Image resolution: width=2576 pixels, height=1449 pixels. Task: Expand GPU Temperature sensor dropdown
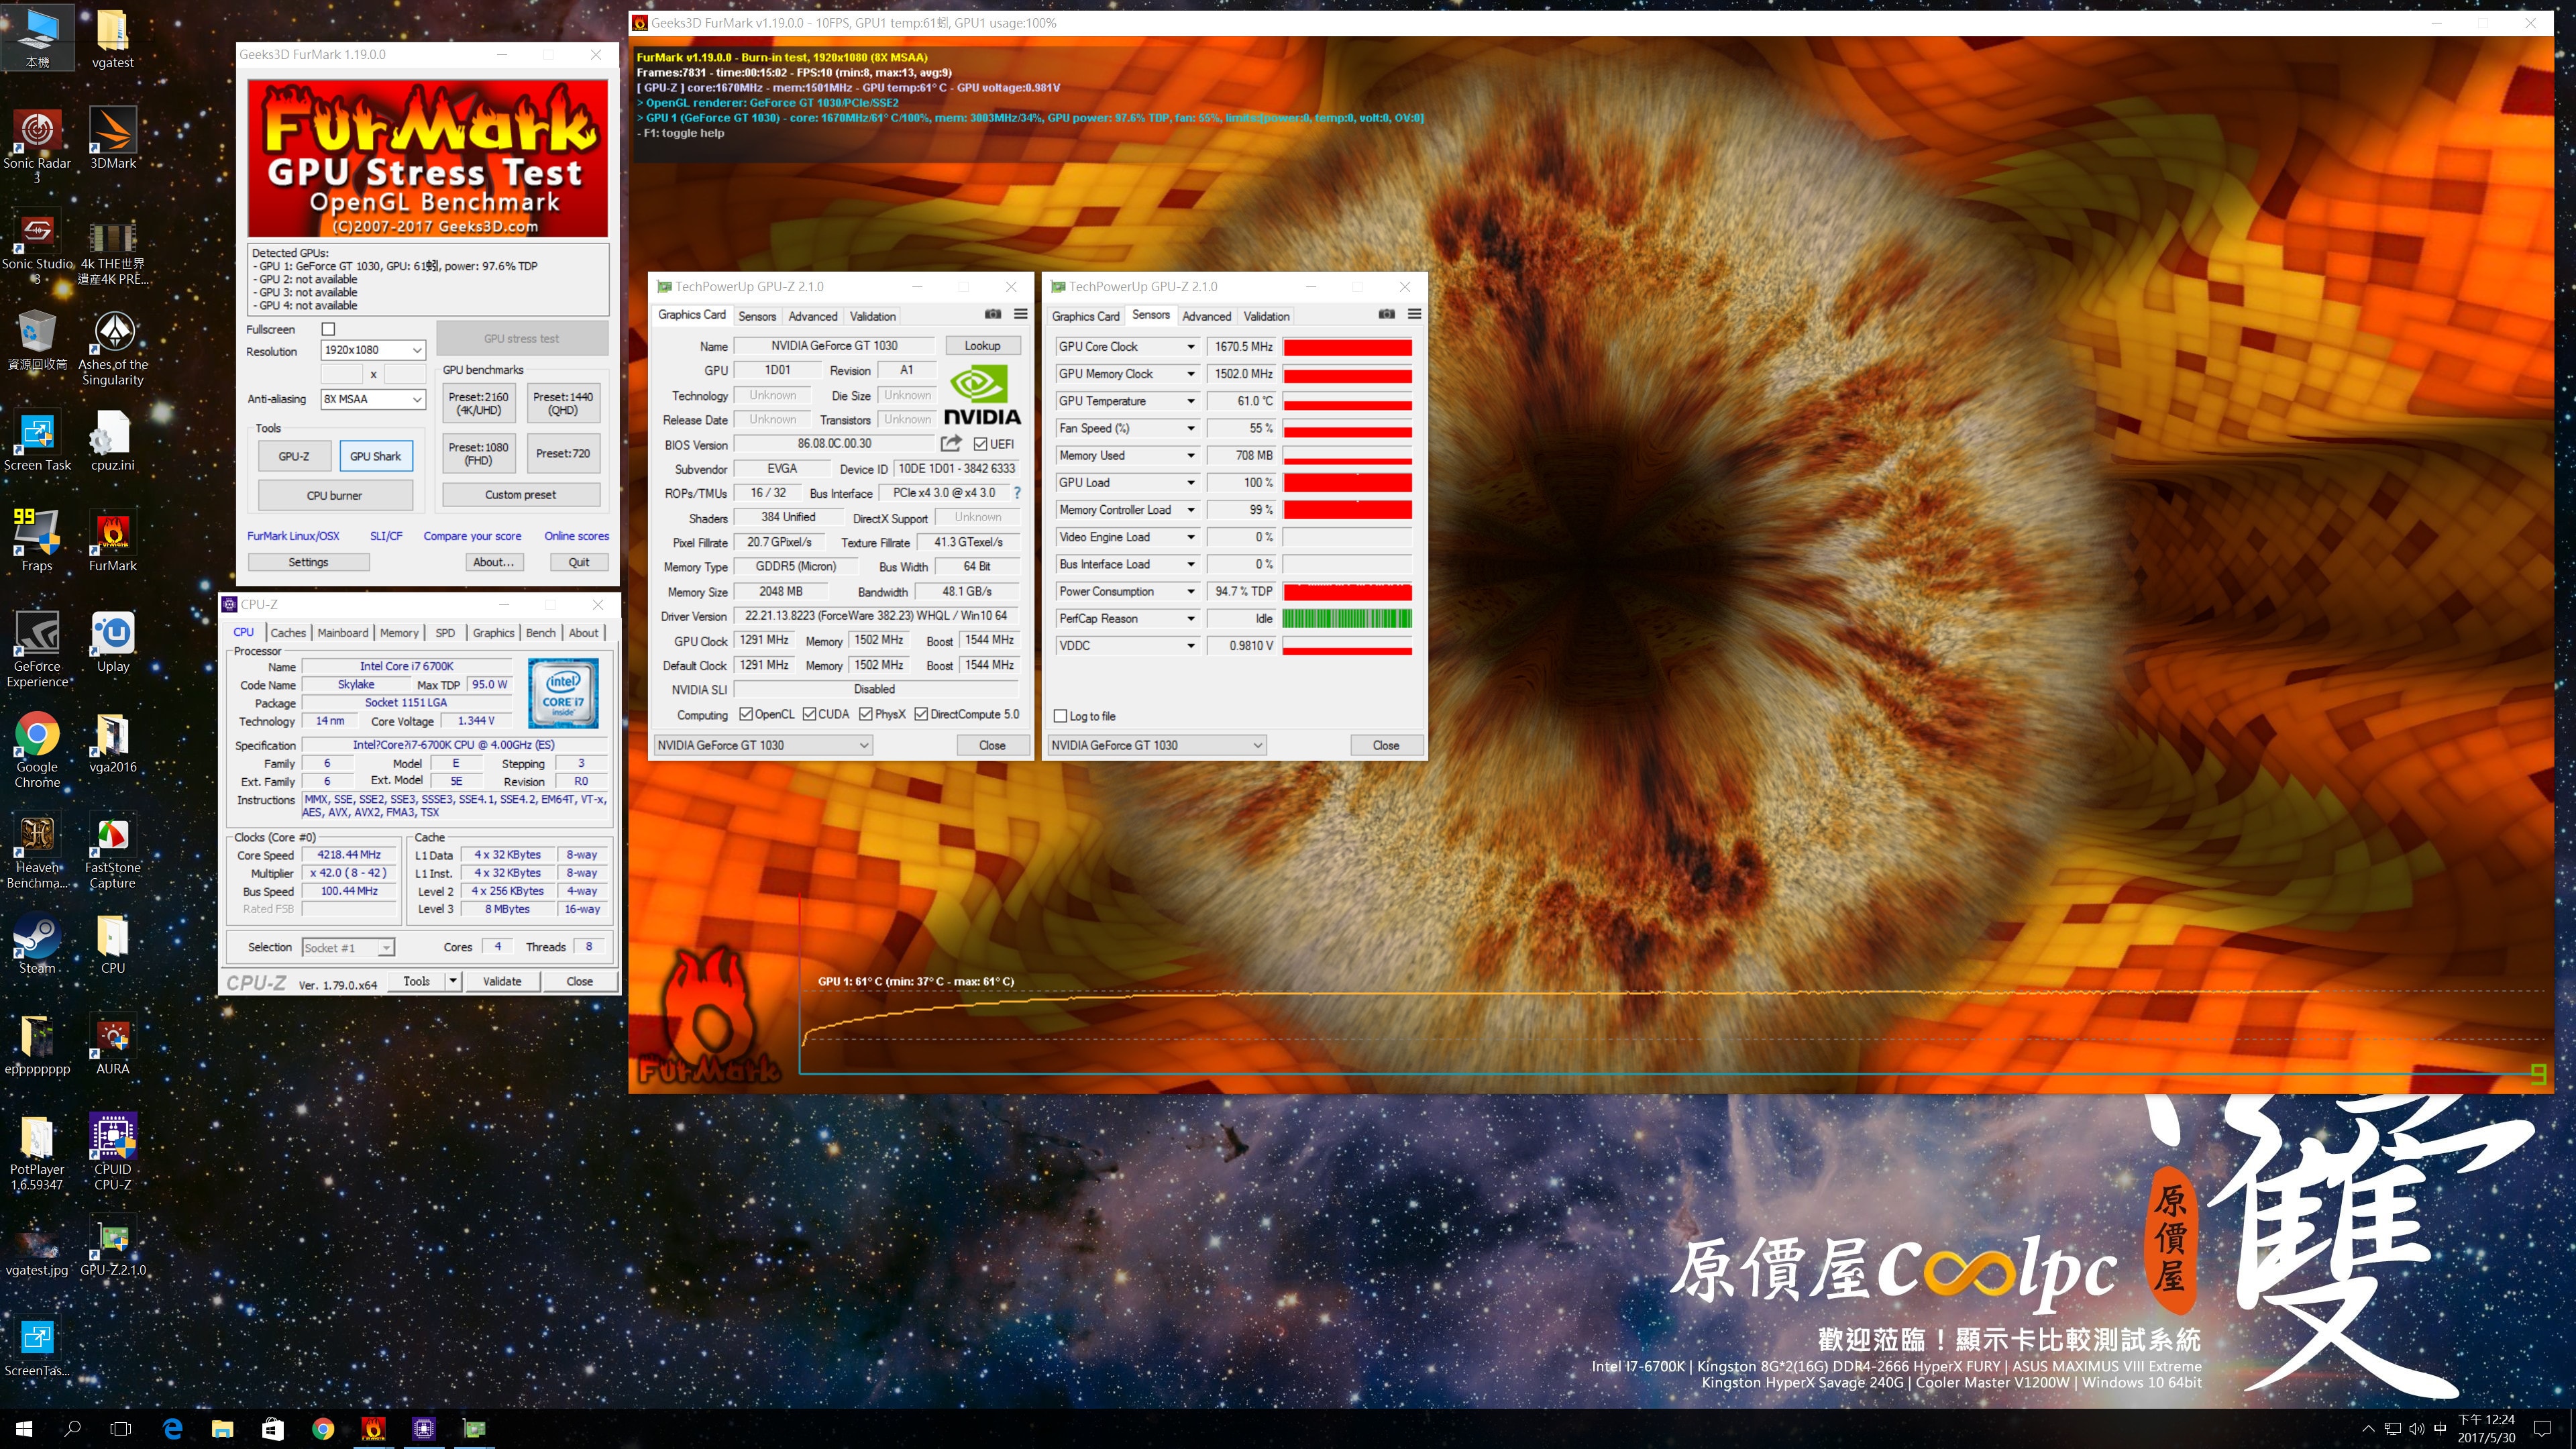[x=1190, y=401]
